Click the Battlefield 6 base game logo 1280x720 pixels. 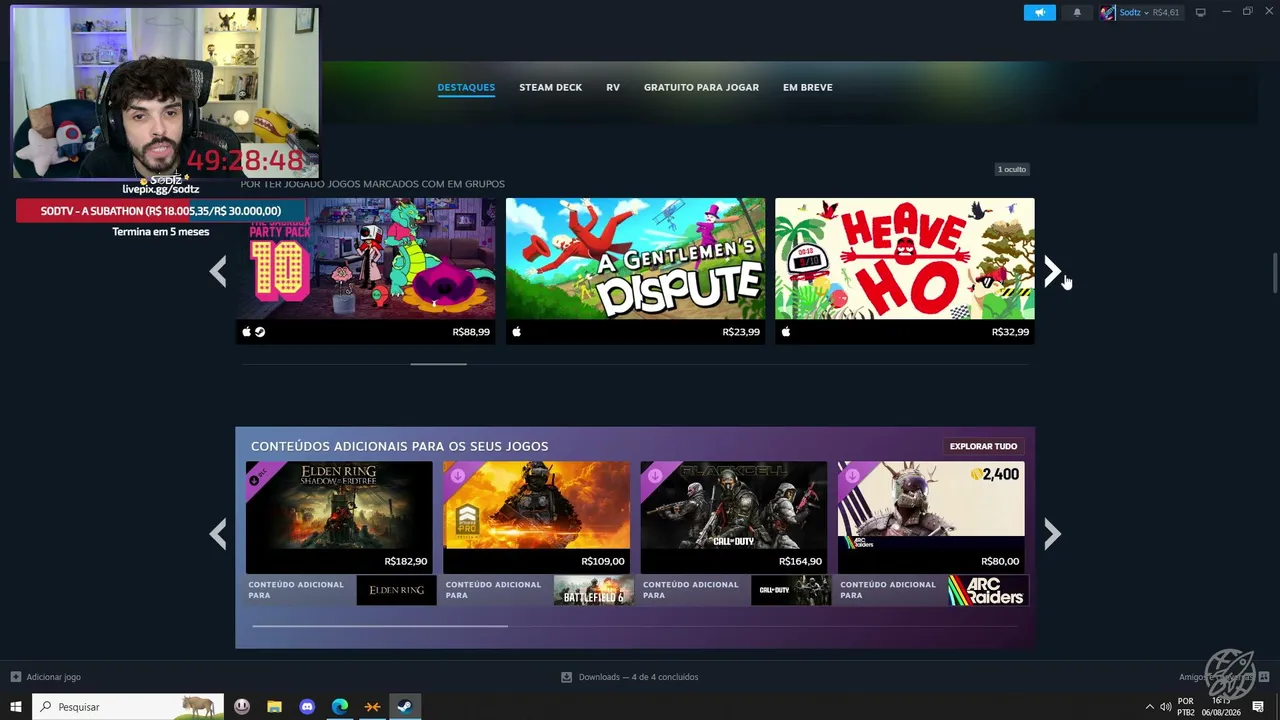coord(594,590)
